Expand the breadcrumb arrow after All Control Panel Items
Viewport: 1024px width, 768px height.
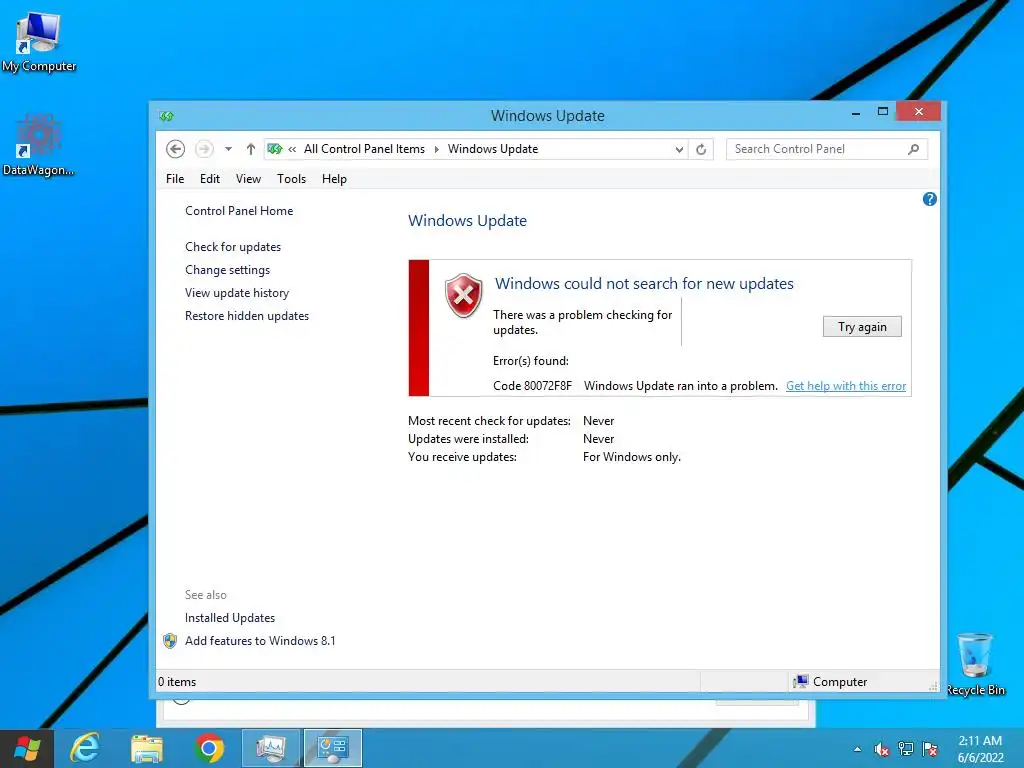[x=436, y=150]
